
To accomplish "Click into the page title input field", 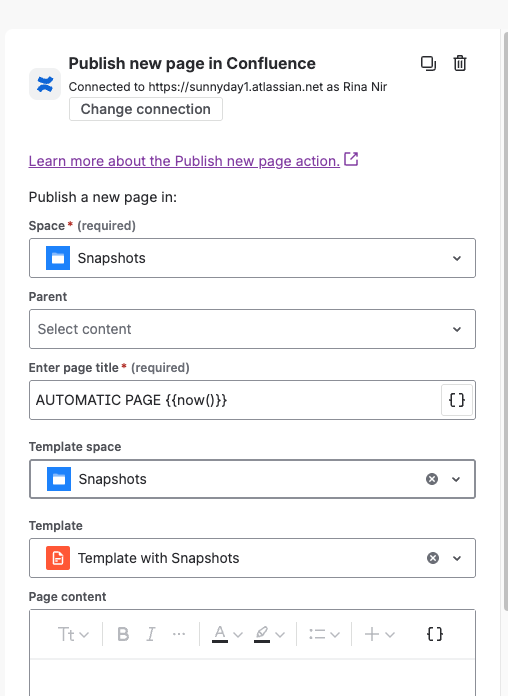I will (235, 400).
